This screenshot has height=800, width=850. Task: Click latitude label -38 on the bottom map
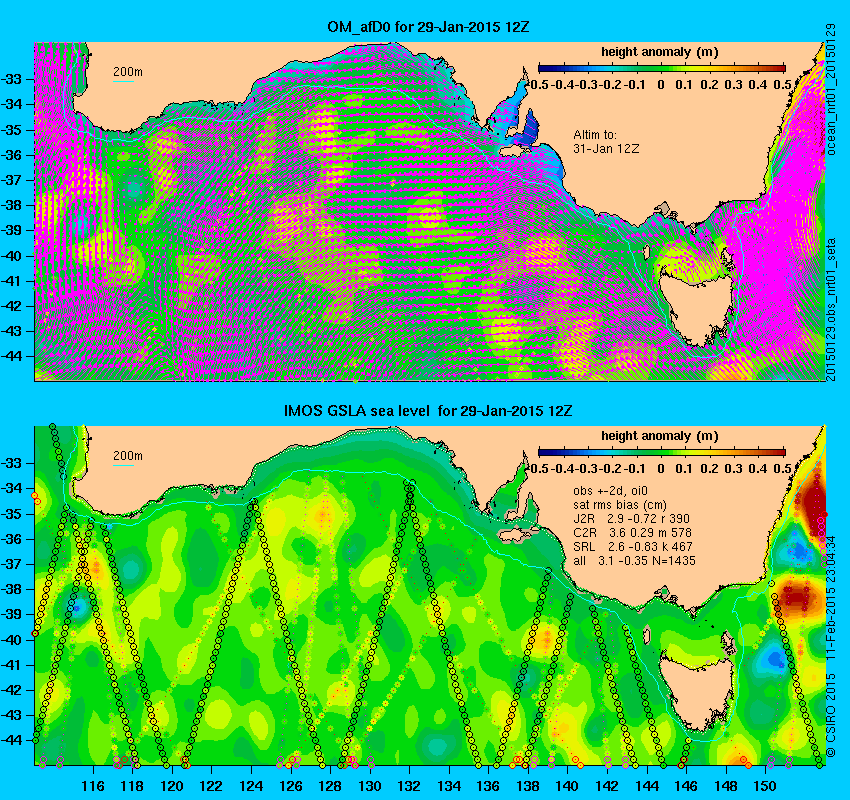pyautogui.click(x=10, y=589)
